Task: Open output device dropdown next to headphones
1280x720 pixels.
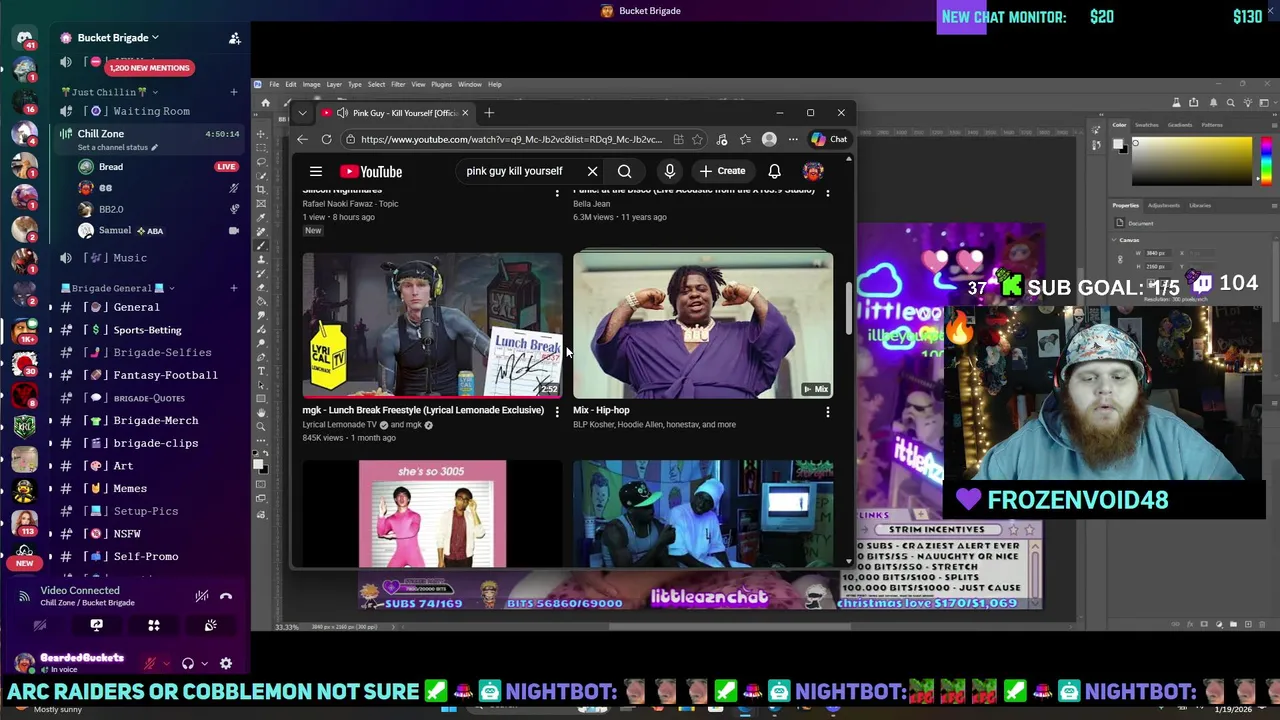Action: 204,663
